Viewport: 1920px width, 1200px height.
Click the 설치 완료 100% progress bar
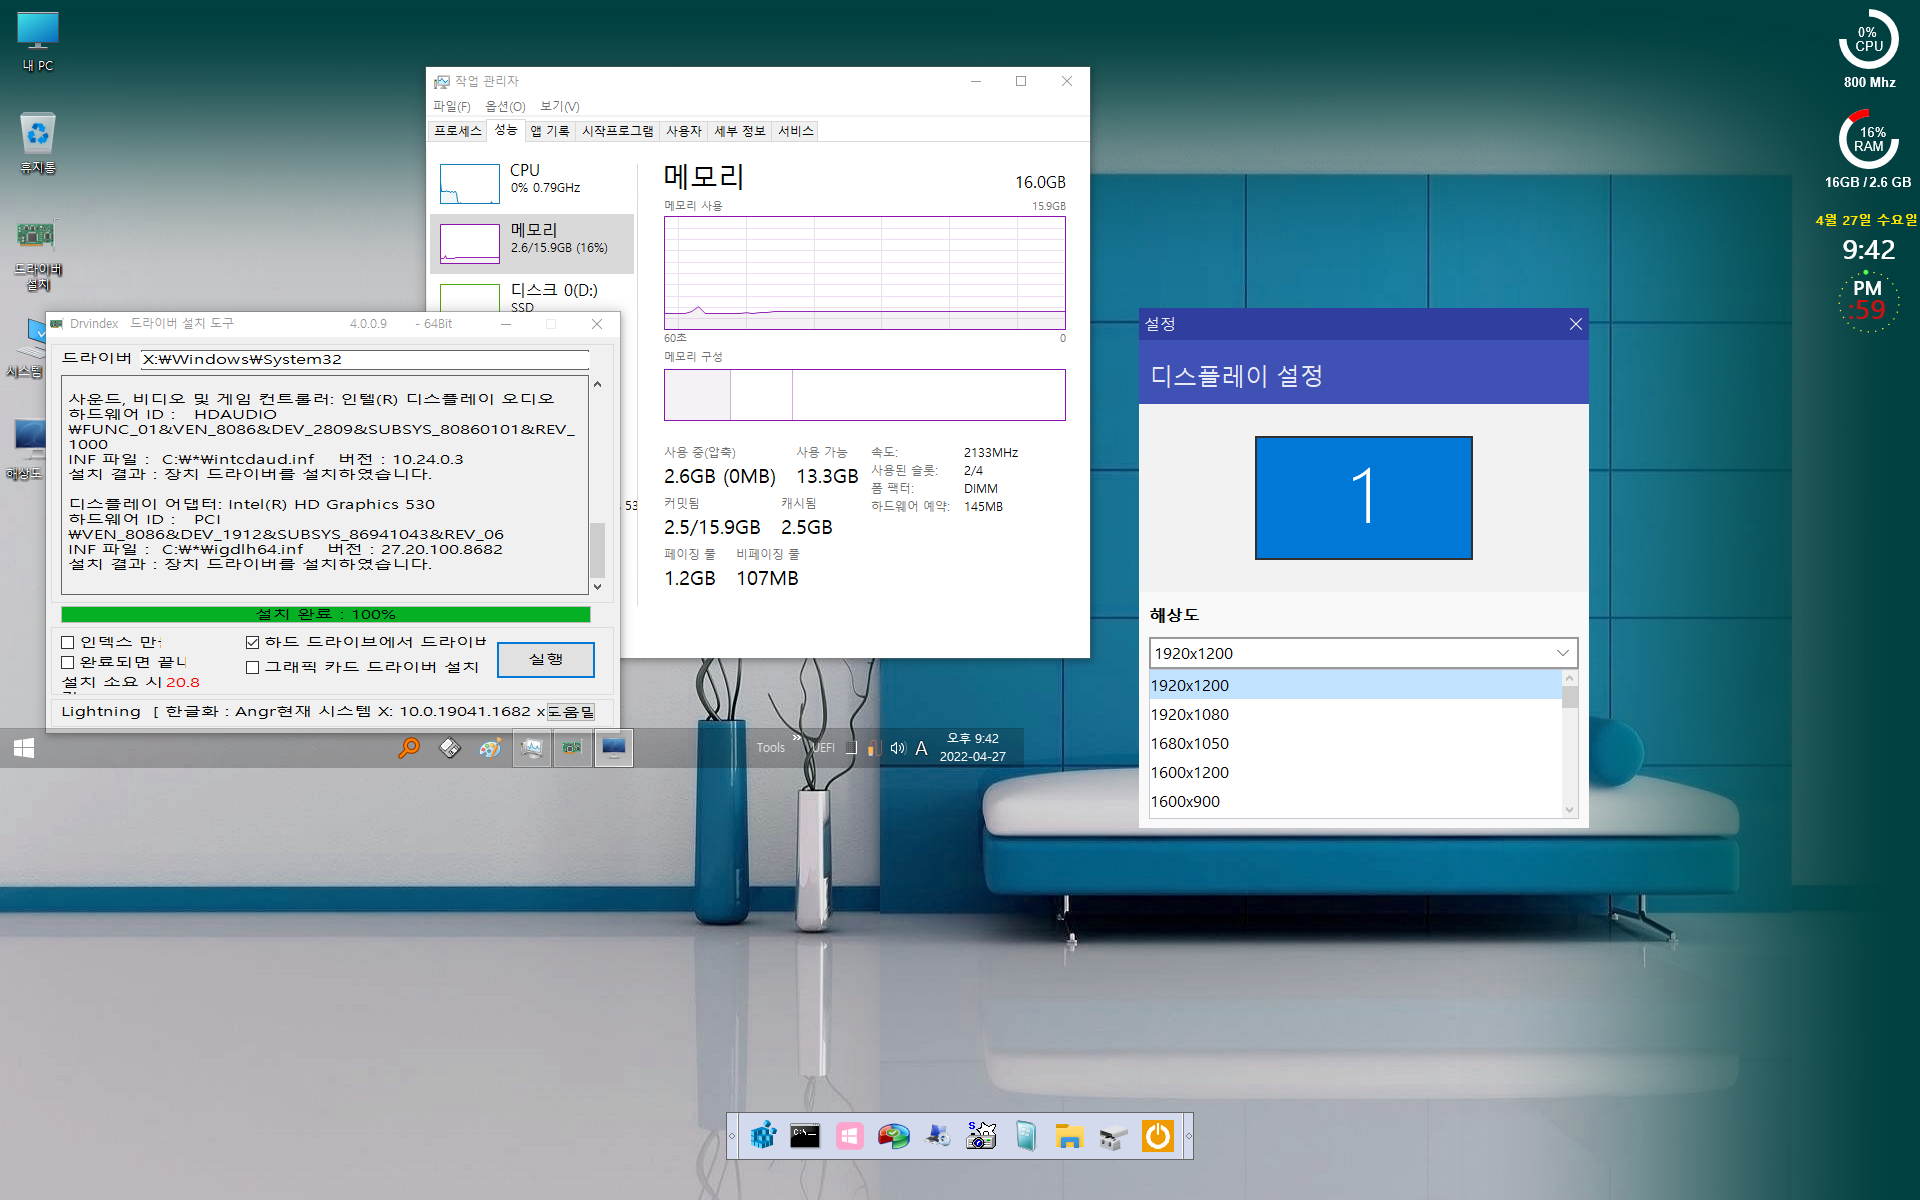[x=325, y=614]
